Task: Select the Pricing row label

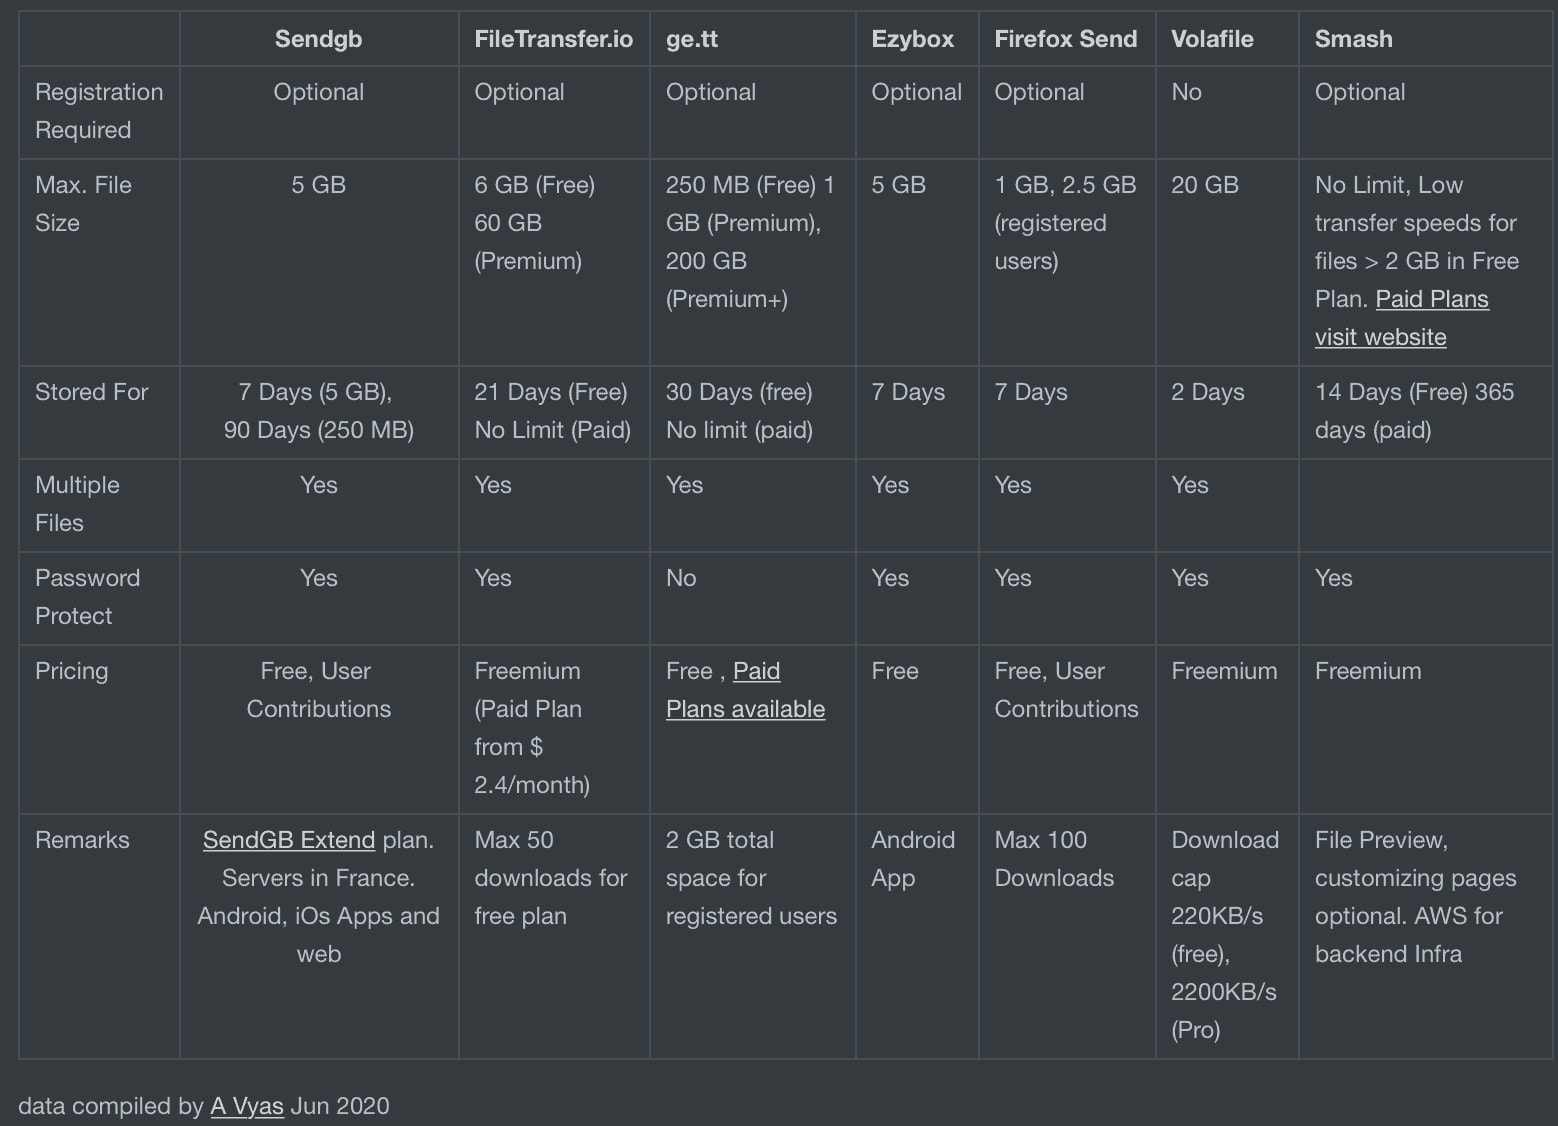Action: [72, 671]
